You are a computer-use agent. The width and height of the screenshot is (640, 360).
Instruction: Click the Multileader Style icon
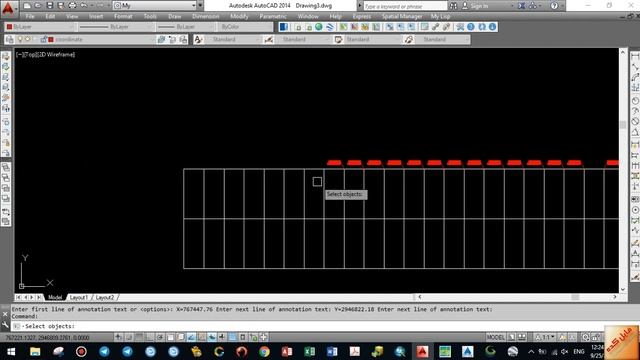click(409, 40)
